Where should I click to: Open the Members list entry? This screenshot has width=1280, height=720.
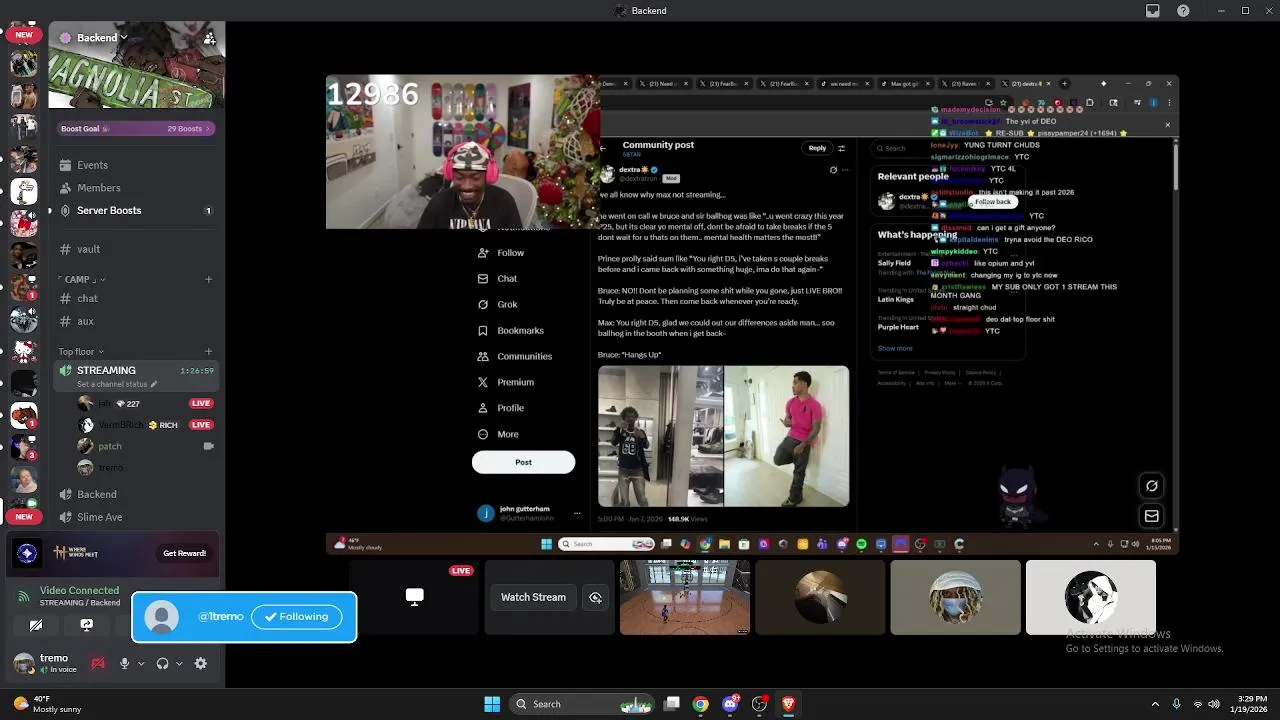(x=136, y=188)
